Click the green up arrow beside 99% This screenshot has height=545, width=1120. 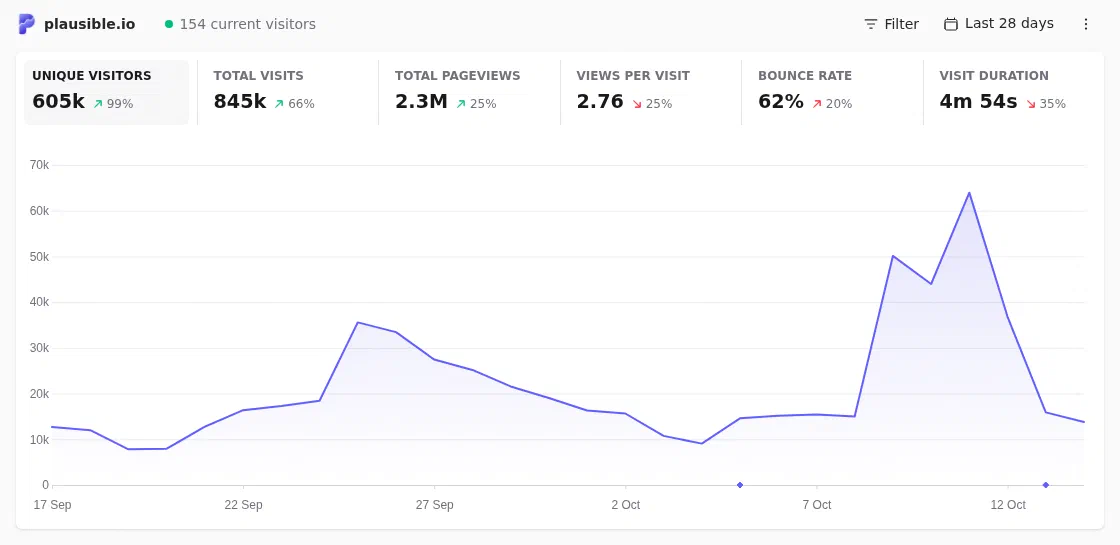[98, 104]
